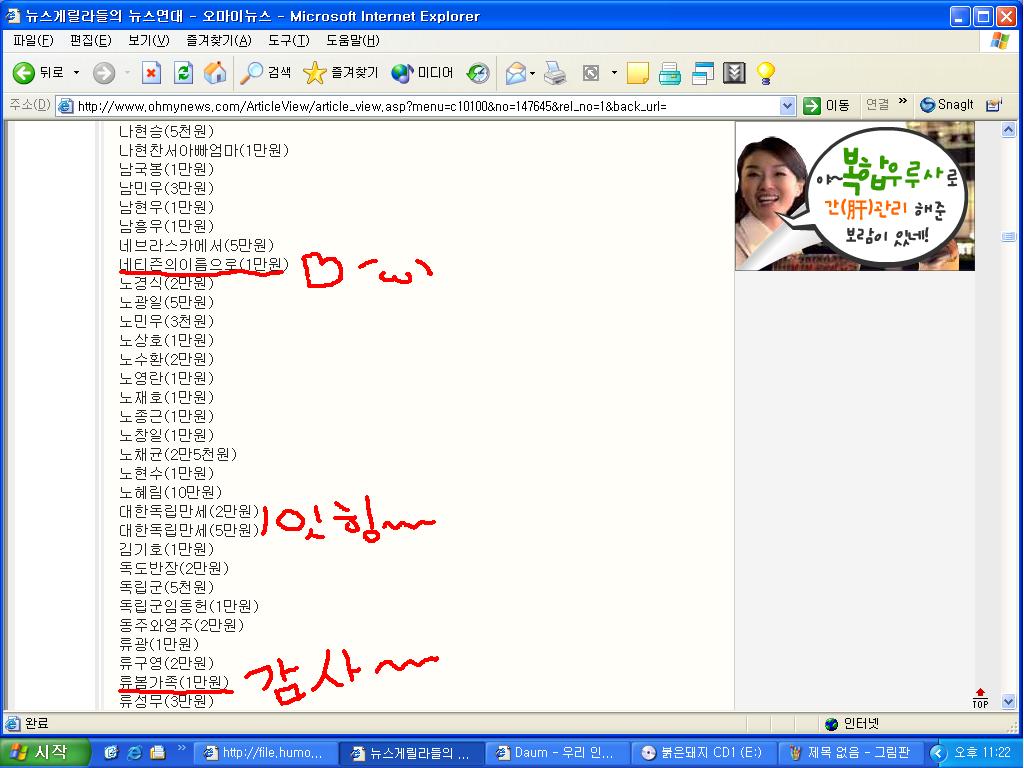Refresh the page with the green arrows icon
The image size is (1024, 768).
pyautogui.click(x=184, y=72)
